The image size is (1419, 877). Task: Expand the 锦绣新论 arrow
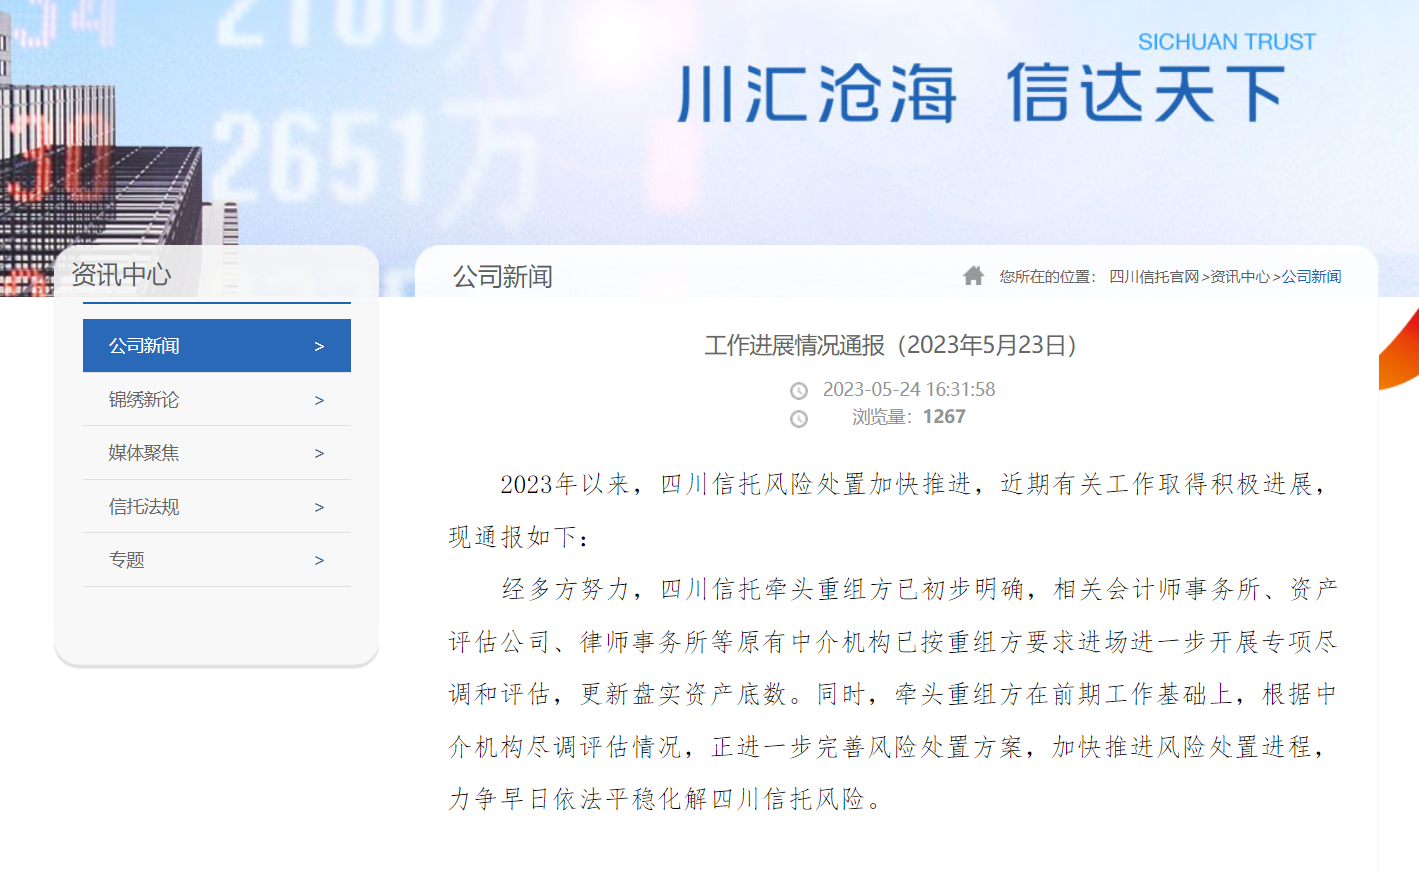(x=319, y=400)
